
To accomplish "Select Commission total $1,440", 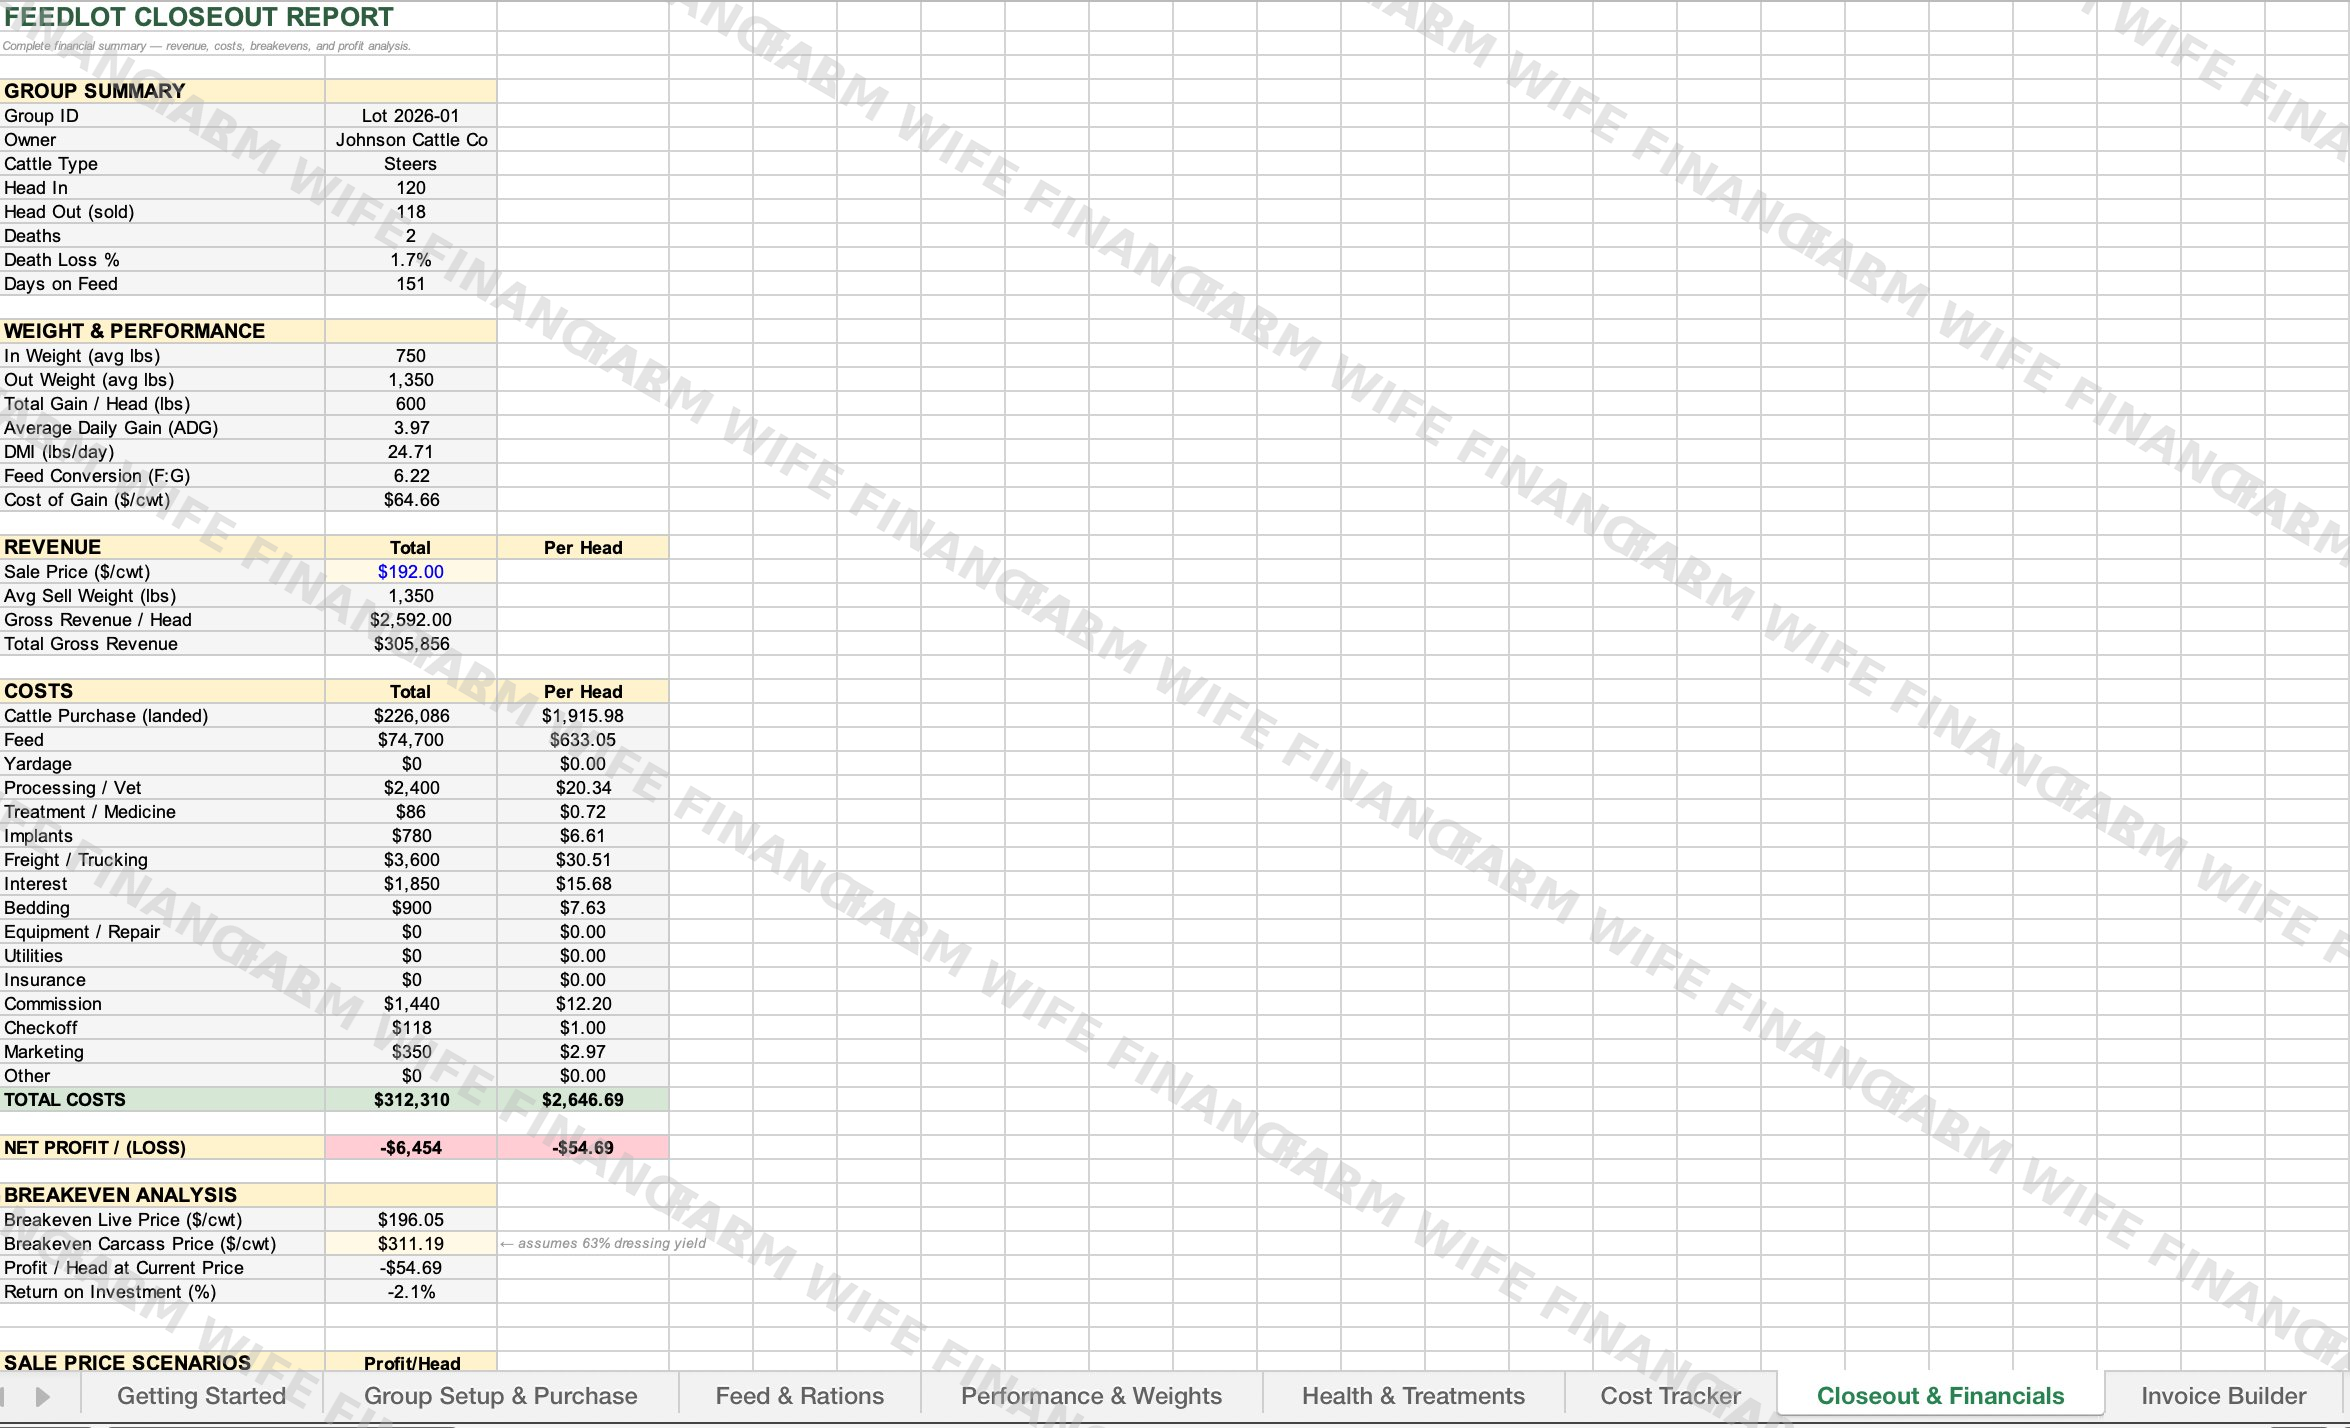I will [x=410, y=1004].
